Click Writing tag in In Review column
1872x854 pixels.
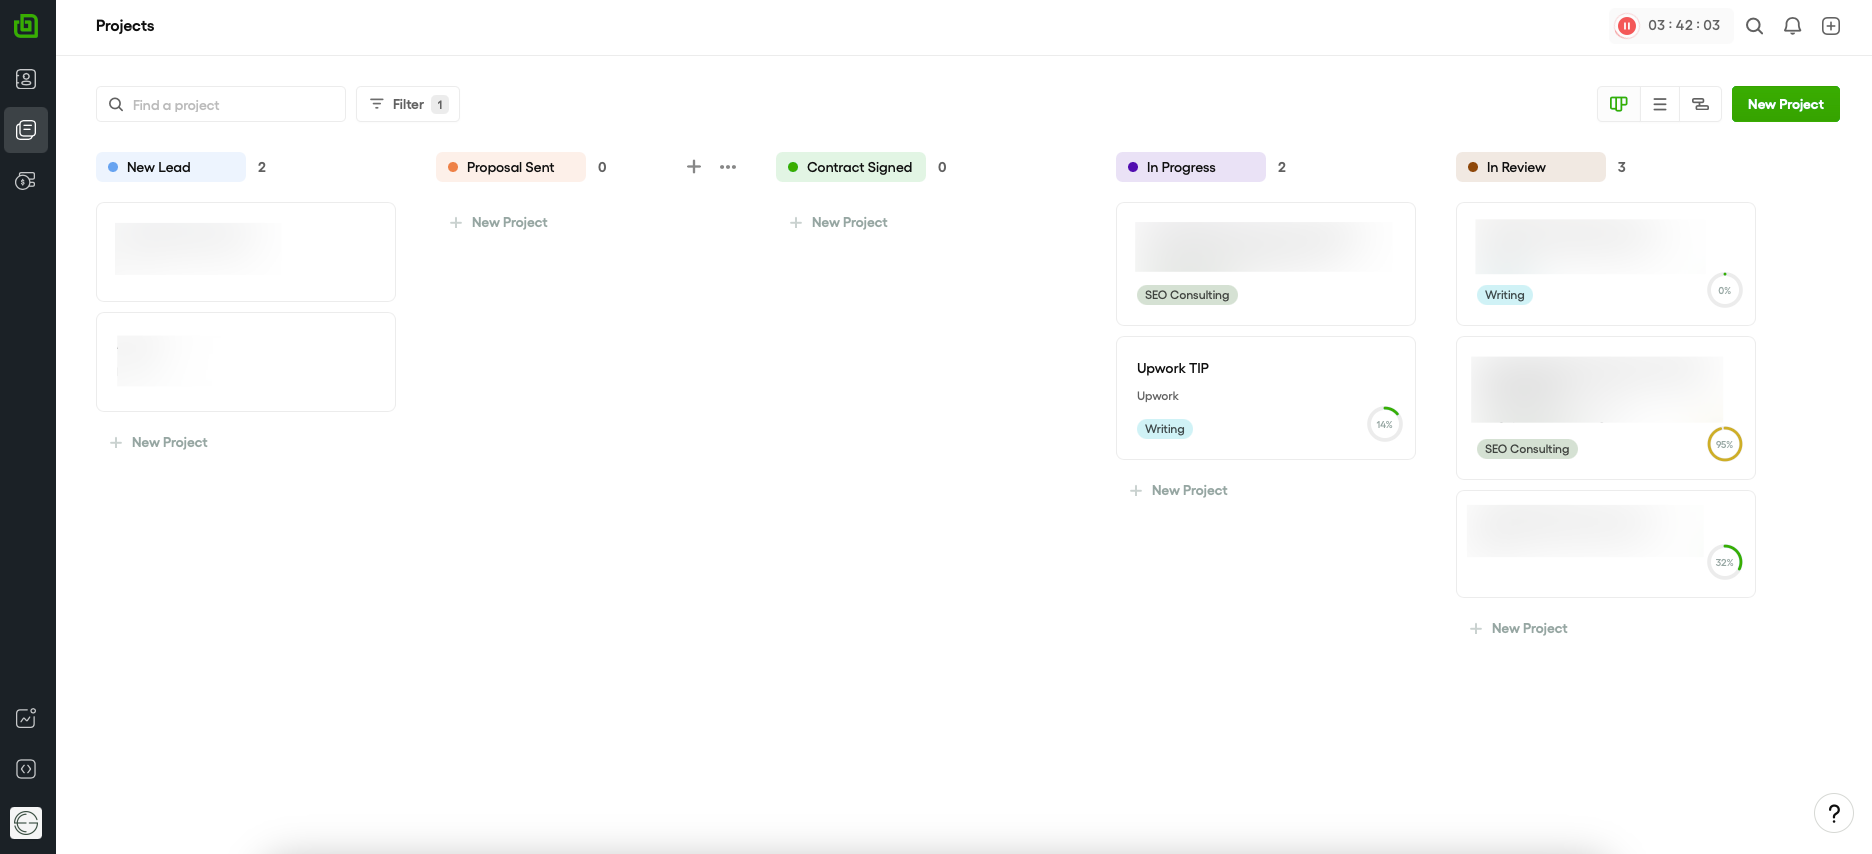[x=1505, y=295]
